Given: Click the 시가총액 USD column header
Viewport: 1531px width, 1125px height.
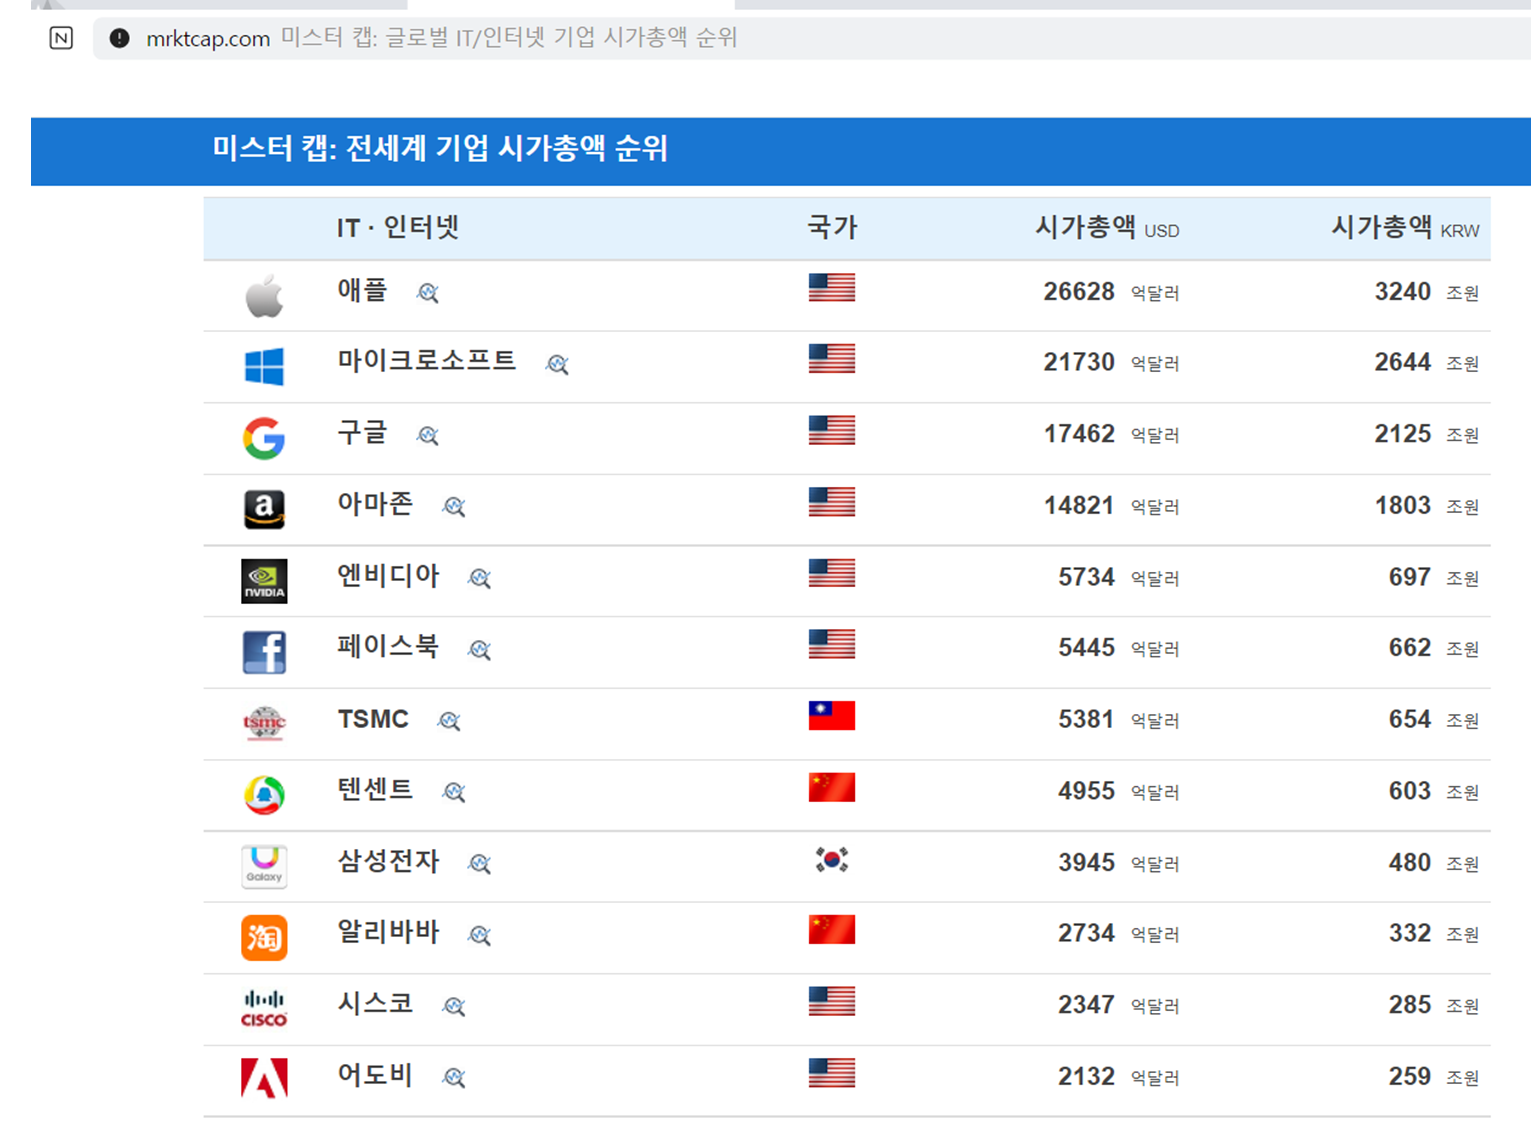Looking at the screenshot, I should click(1107, 228).
